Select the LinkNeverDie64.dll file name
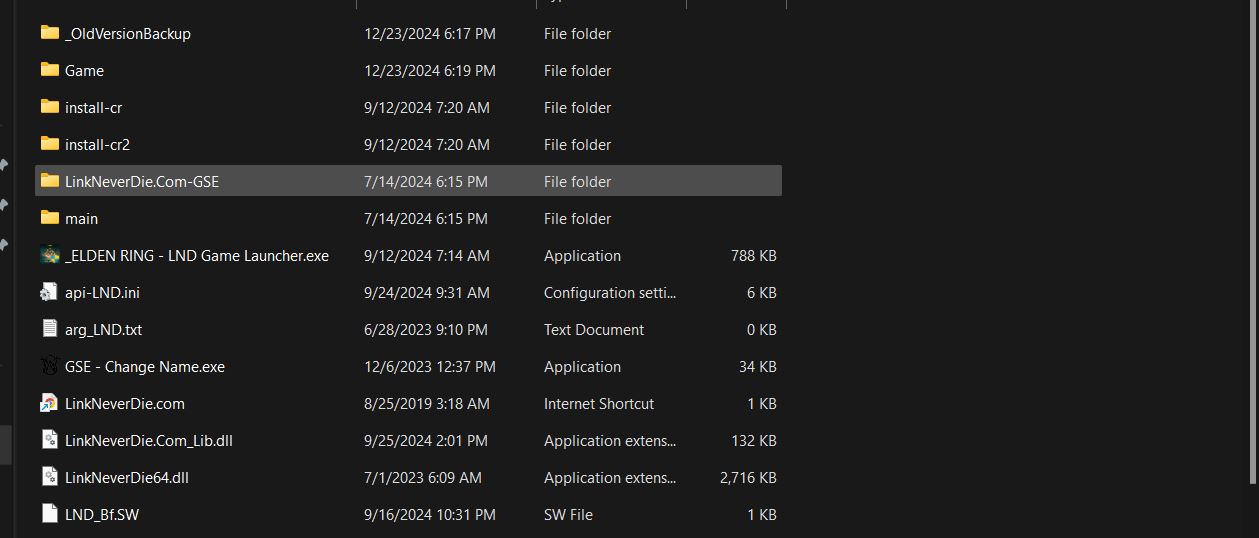 point(126,478)
